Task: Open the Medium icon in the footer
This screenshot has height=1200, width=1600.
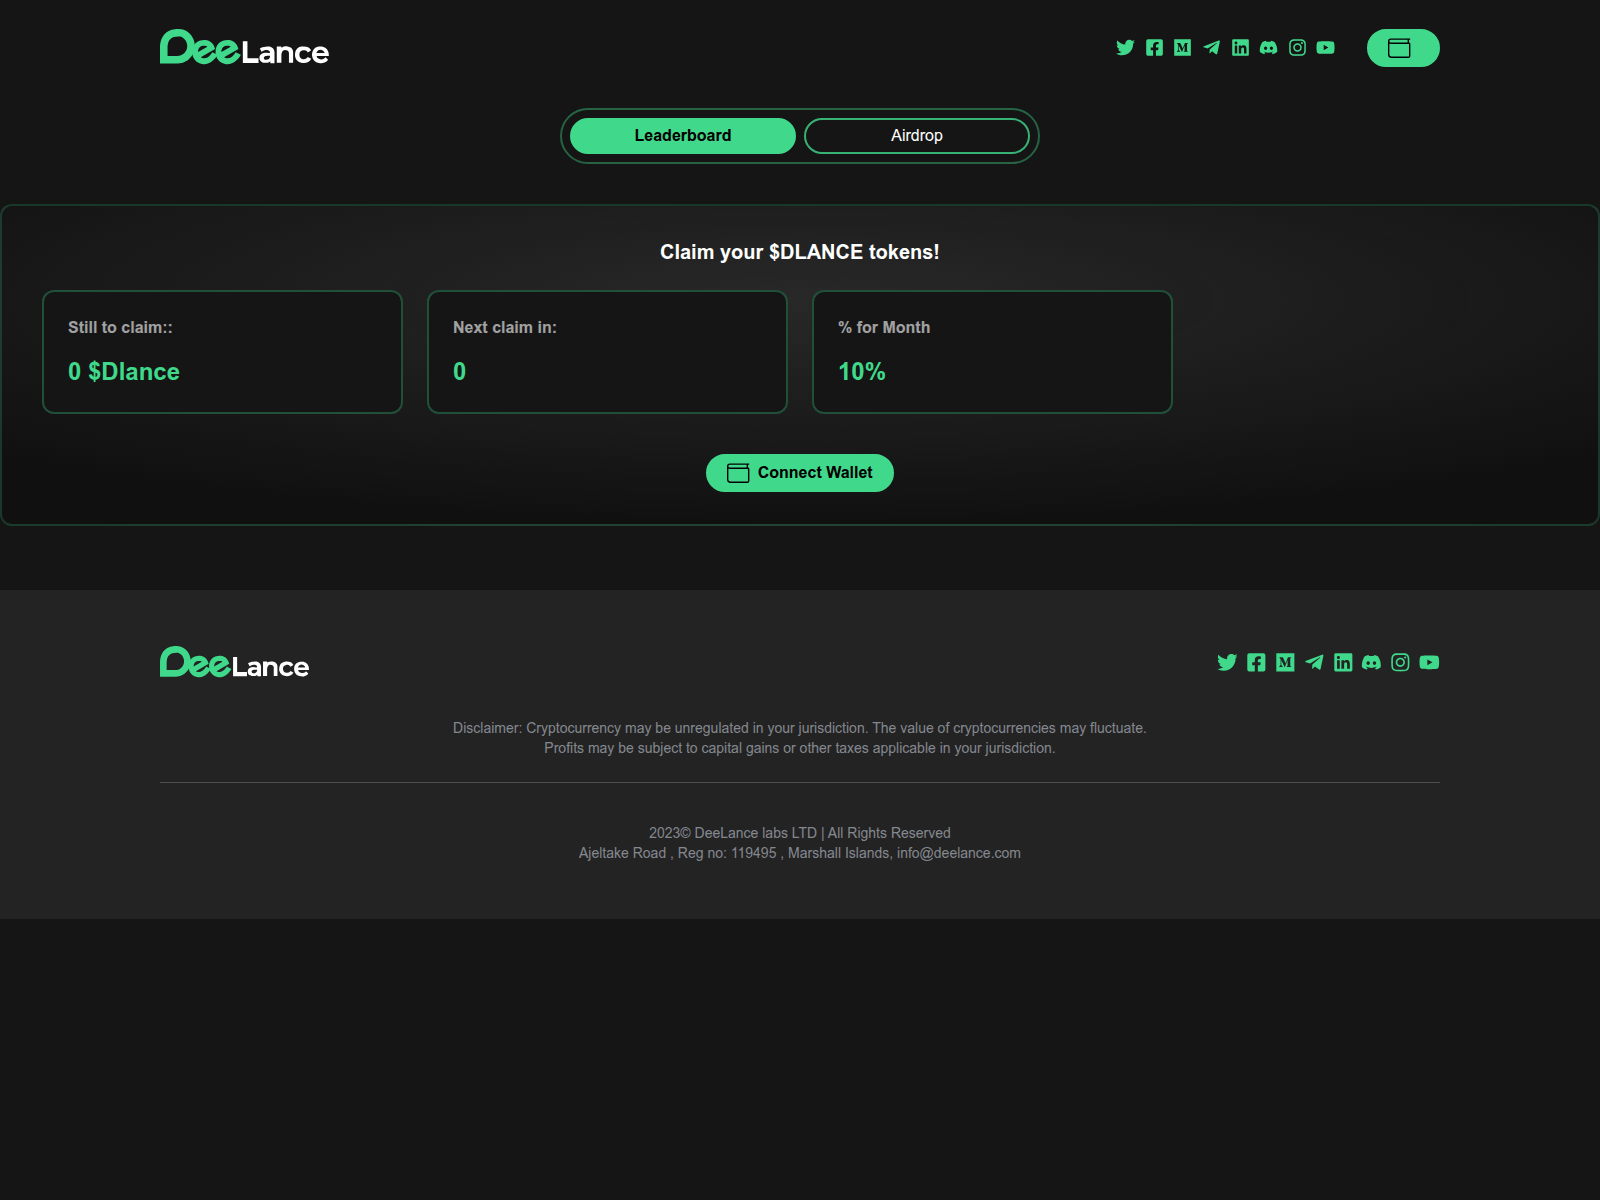Action: 1285,662
